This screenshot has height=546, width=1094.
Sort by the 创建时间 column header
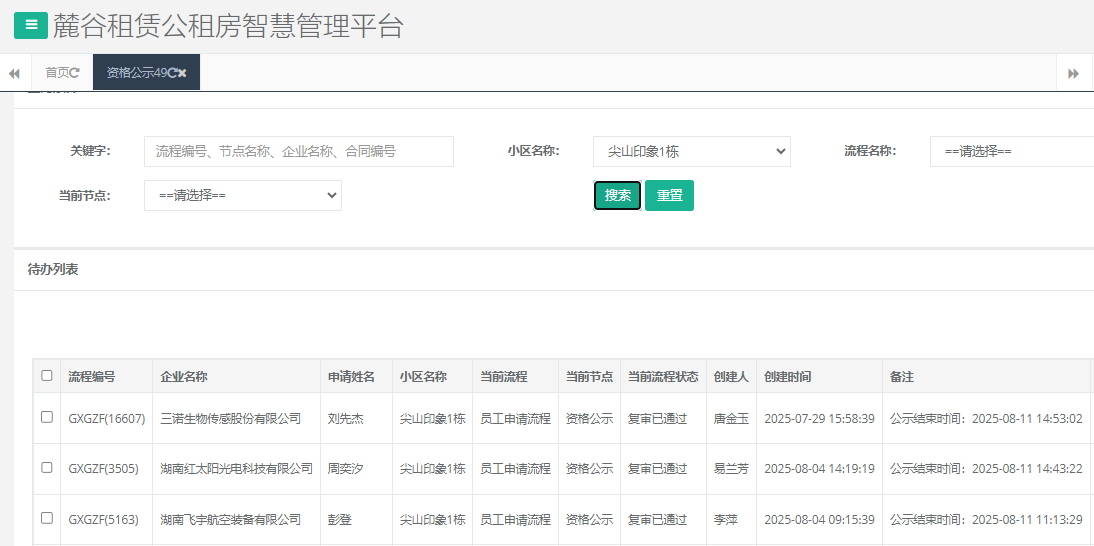point(788,377)
